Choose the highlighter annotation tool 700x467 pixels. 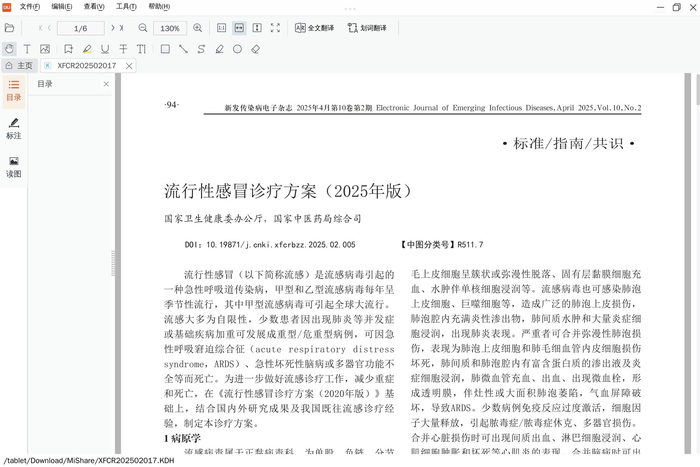[x=87, y=48]
